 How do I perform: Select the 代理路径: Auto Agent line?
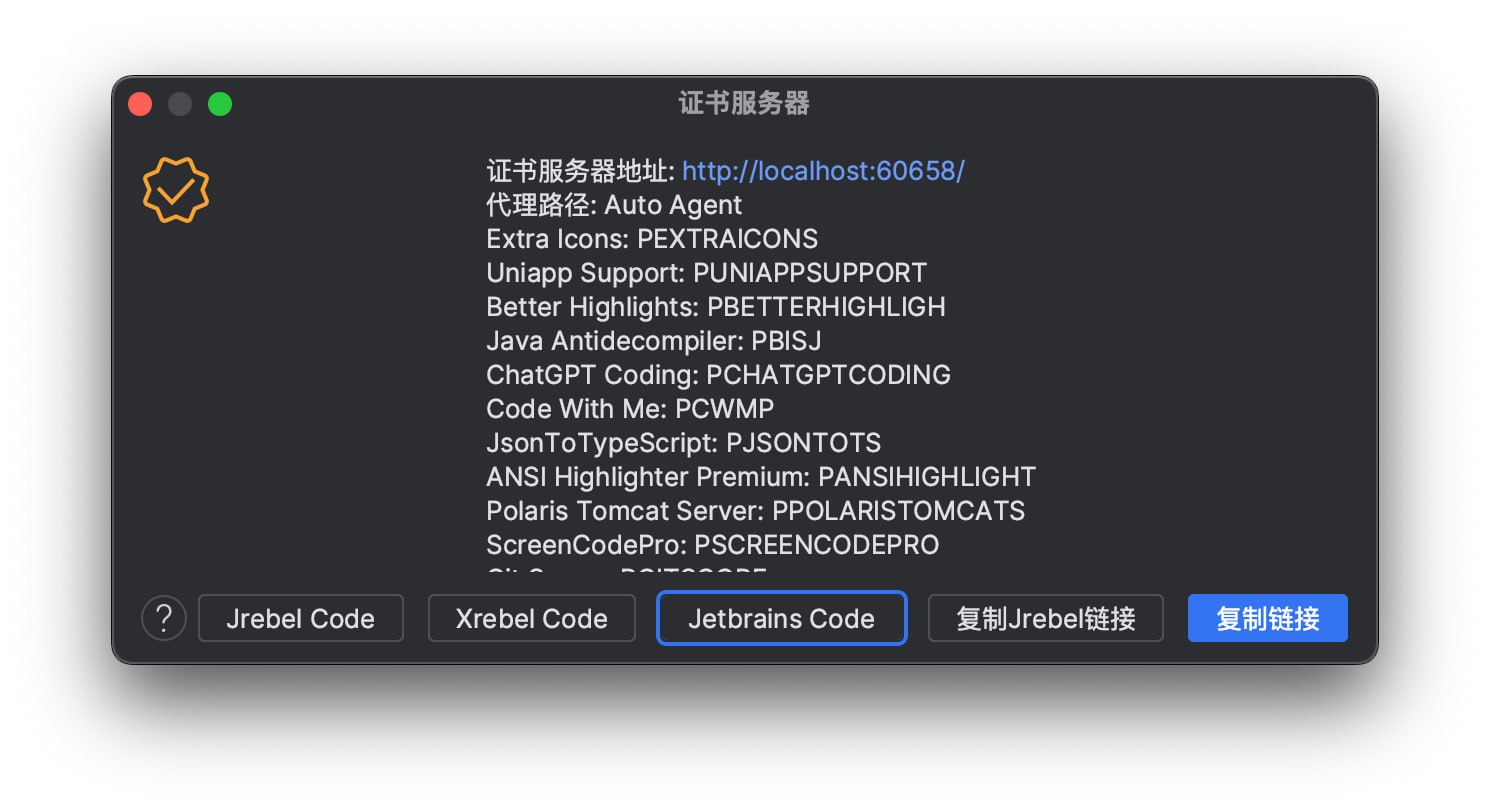614,205
